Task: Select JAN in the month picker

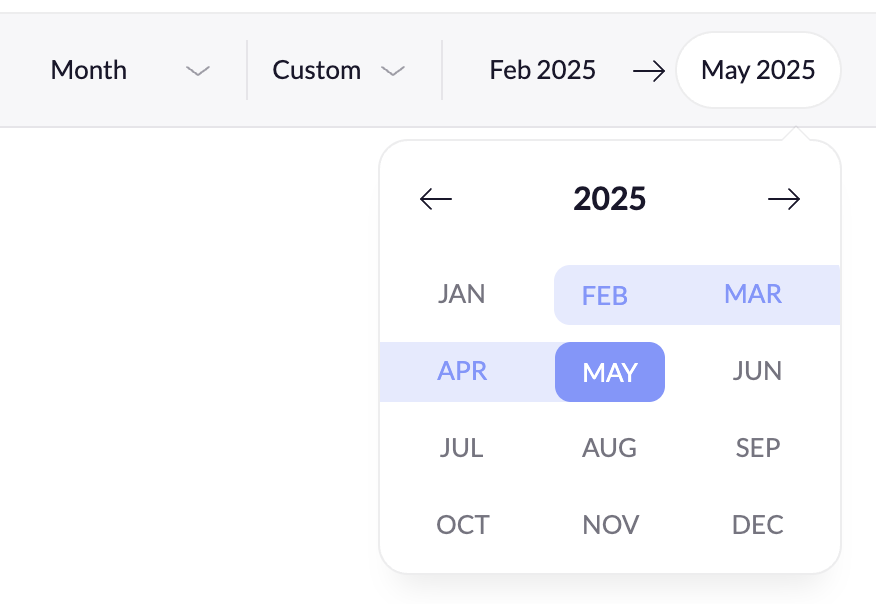Action: click(461, 294)
